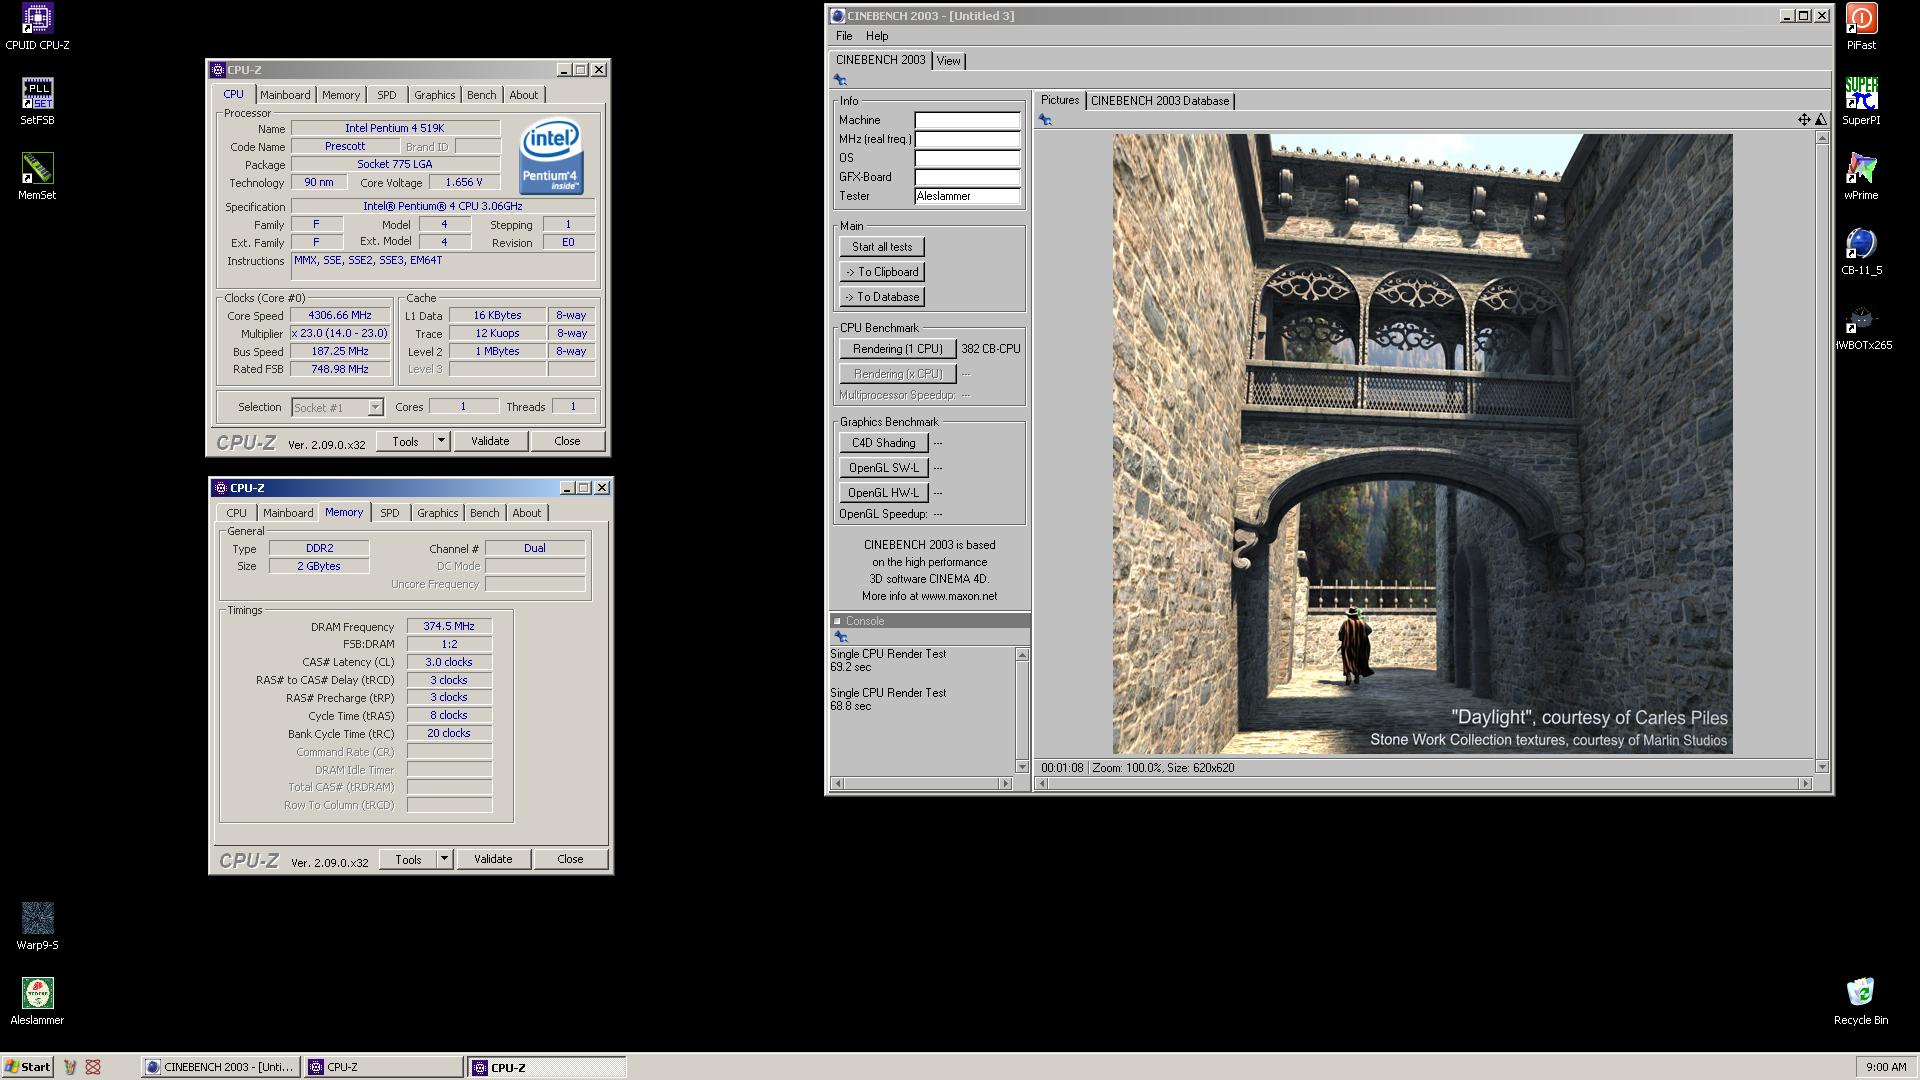The height and width of the screenshot is (1080, 1920).
Task: Click the CINEBENCH title bar app icon
Action: point(838,16)
